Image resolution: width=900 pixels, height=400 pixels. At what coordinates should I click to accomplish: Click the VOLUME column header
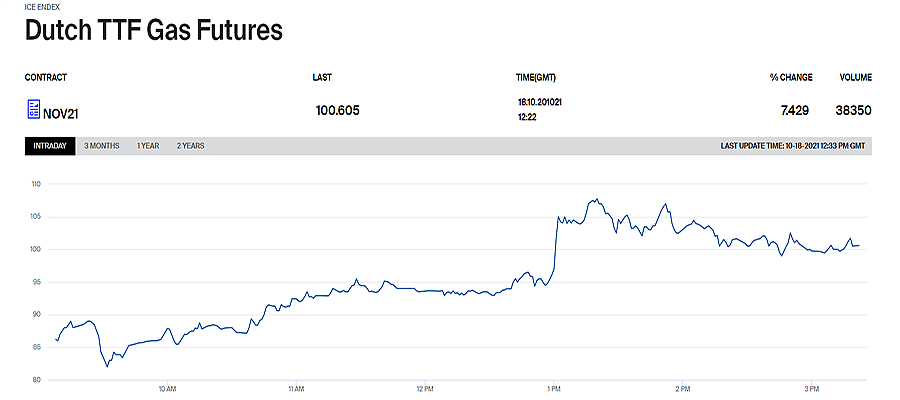coord(855,77)
